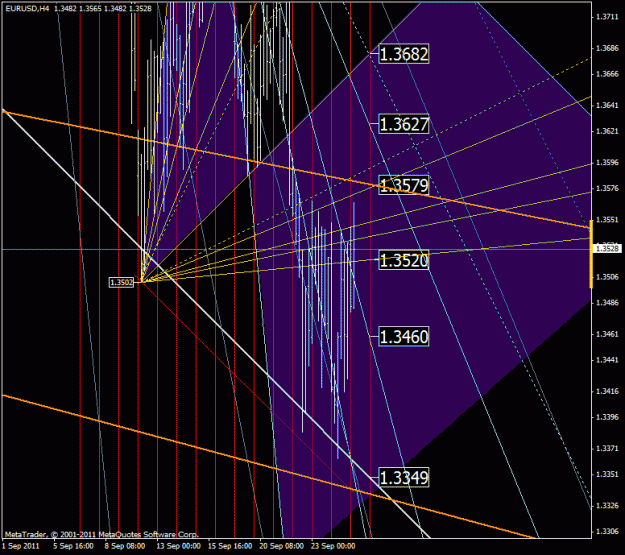Select the 1.3502 fan origin price tag
This screenshot has height=555, width=625.
pos(122,283)
